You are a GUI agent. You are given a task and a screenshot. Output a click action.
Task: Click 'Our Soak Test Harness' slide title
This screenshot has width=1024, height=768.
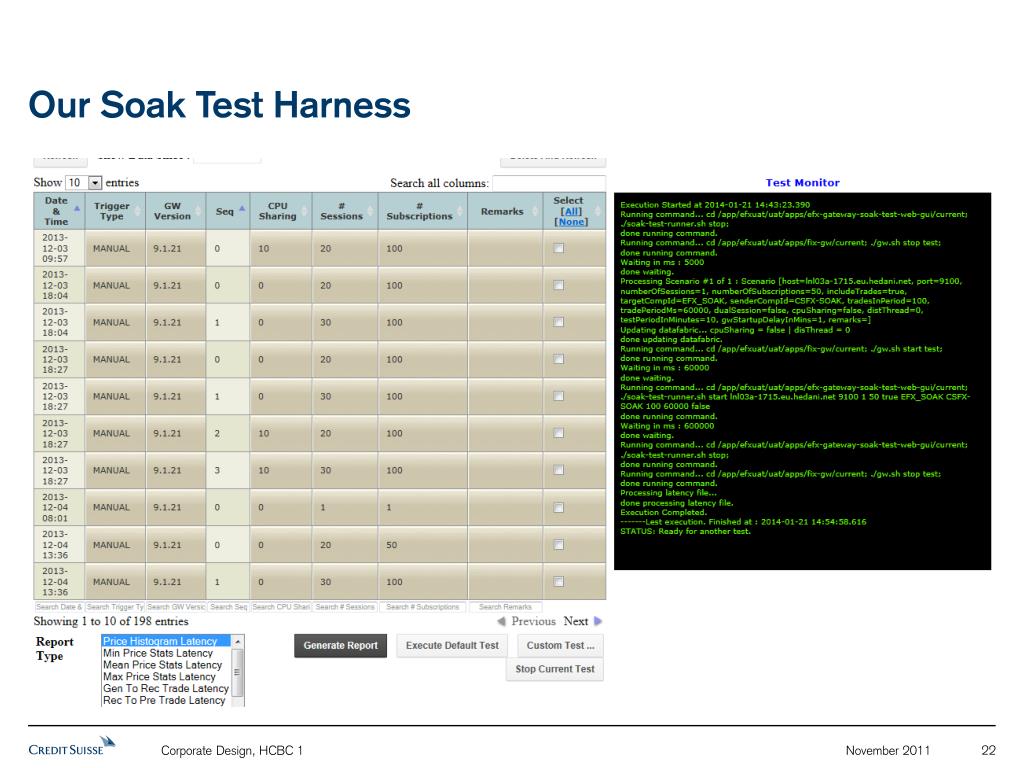[x=219, y=105]
